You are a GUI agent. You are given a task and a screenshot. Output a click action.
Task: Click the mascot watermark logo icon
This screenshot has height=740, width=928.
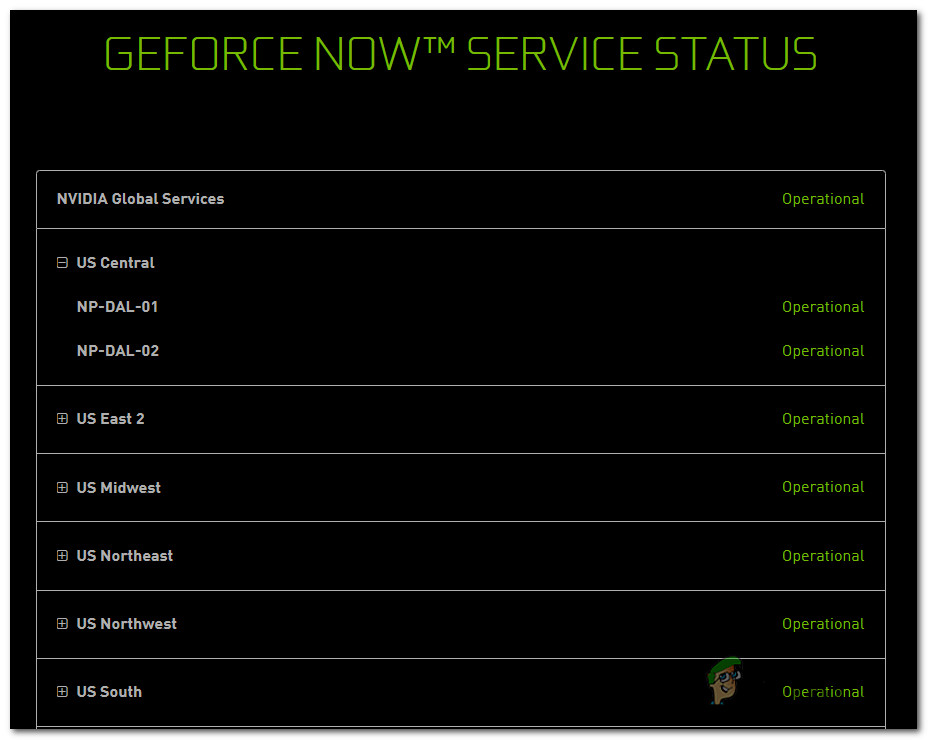(724, 681)
